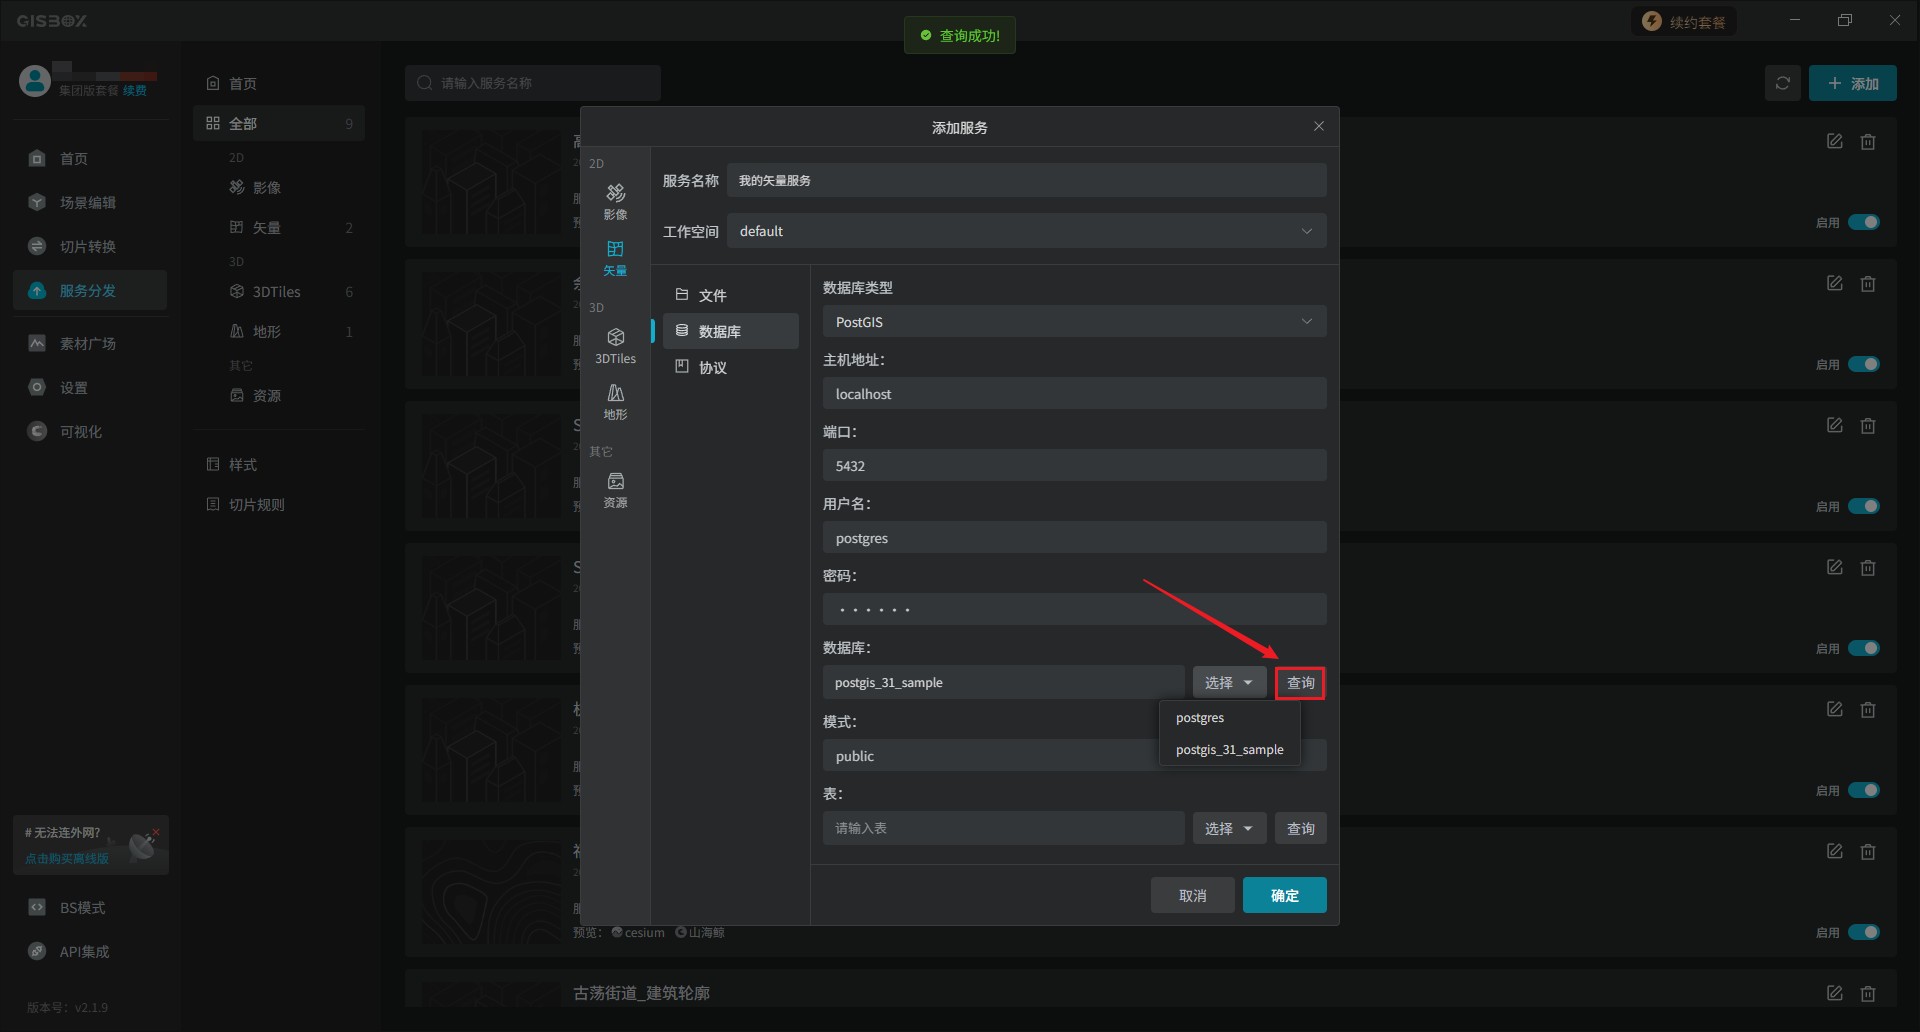Select the 3DTiles icon in dialog
This screenshot has width=1920, height=1032.
tap(615, 345)
